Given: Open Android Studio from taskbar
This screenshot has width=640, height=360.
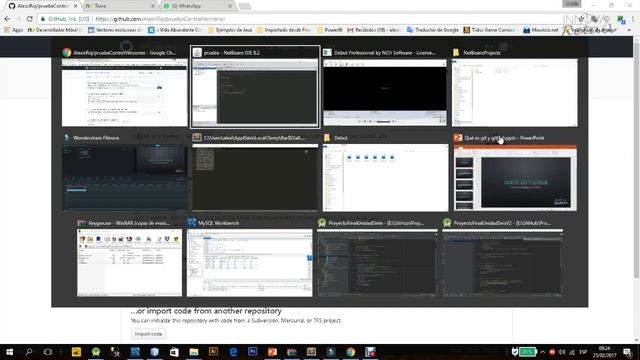Looking at the screenshot, I should (x=96, y=352).
